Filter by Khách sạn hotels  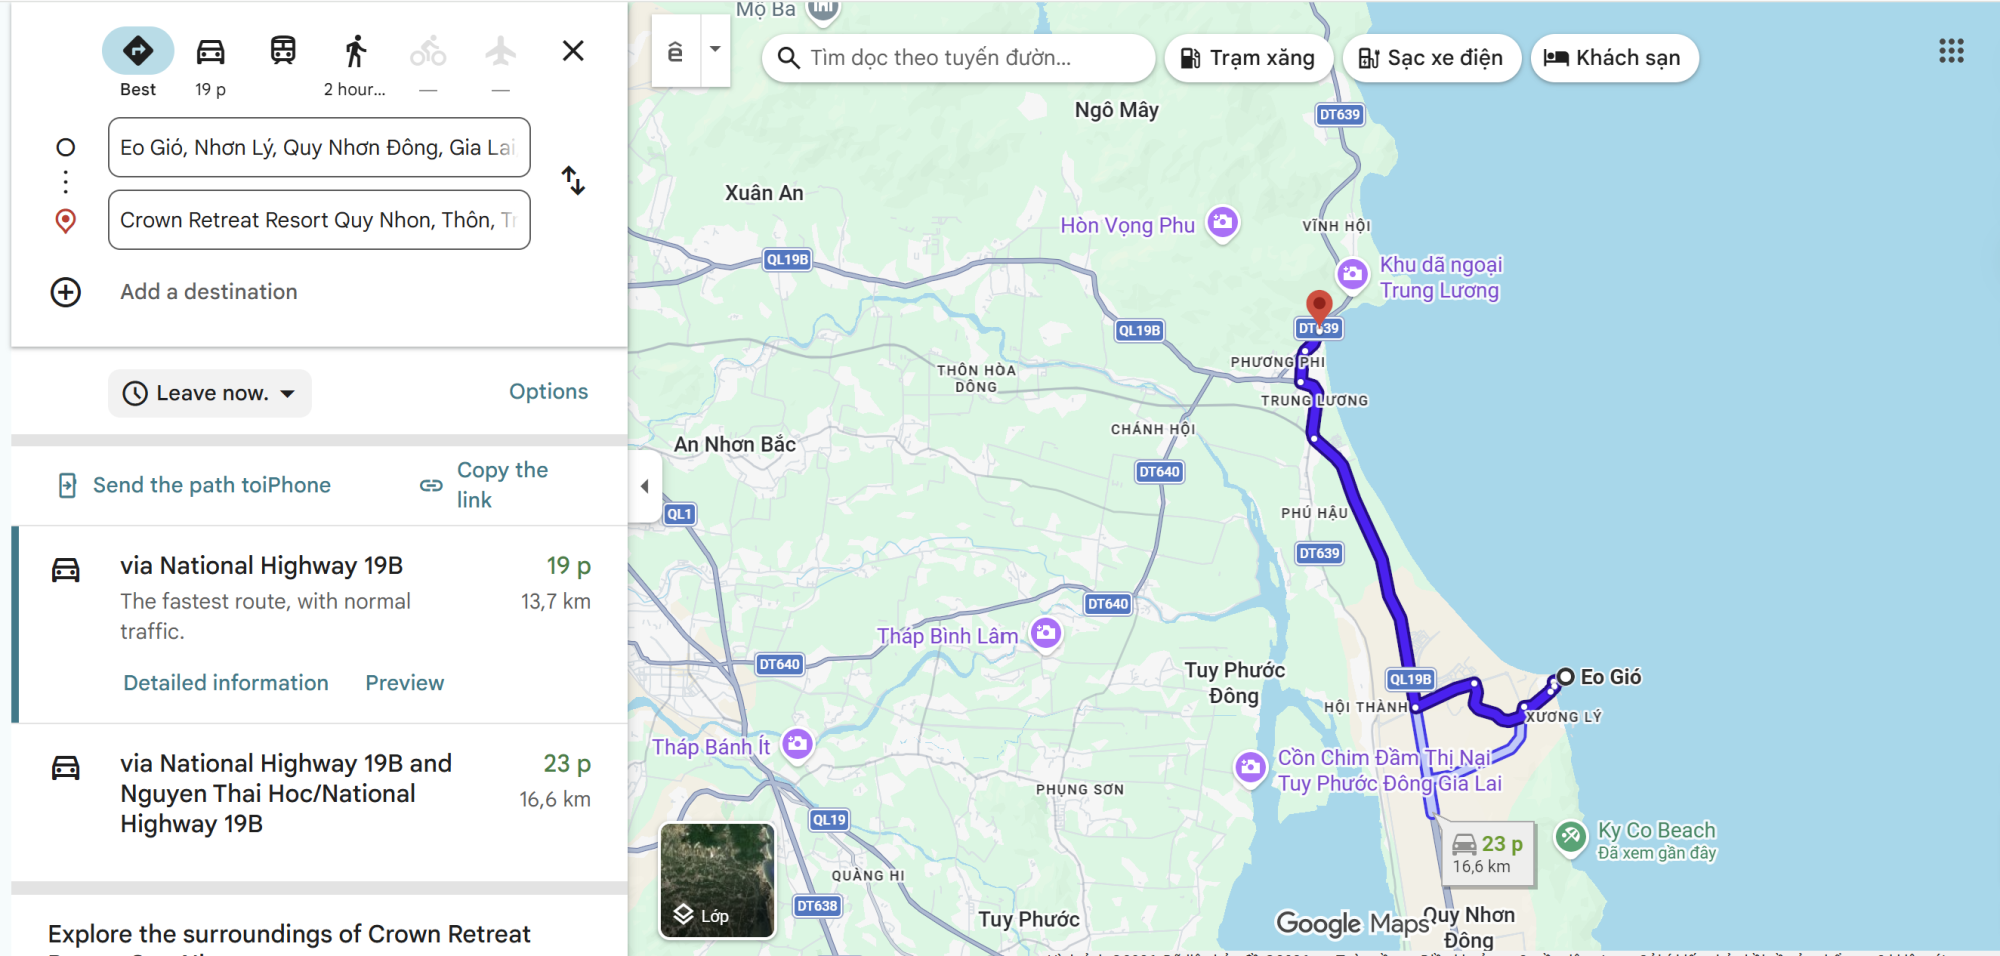click(x=1614, y=58)
